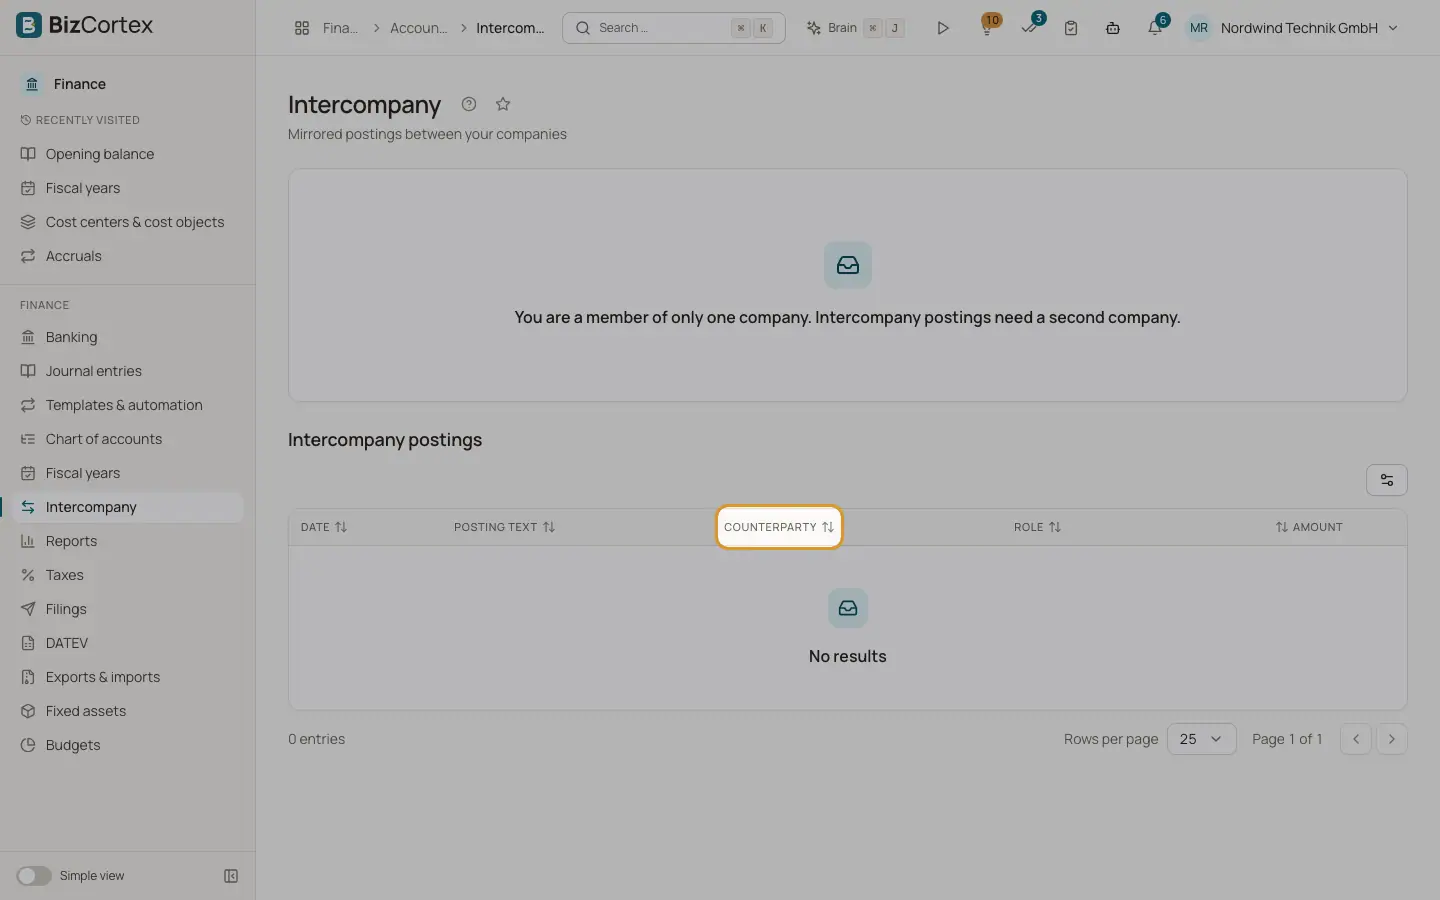
Task: Open the table column settings icon
Action: (x=1387, y=480)
